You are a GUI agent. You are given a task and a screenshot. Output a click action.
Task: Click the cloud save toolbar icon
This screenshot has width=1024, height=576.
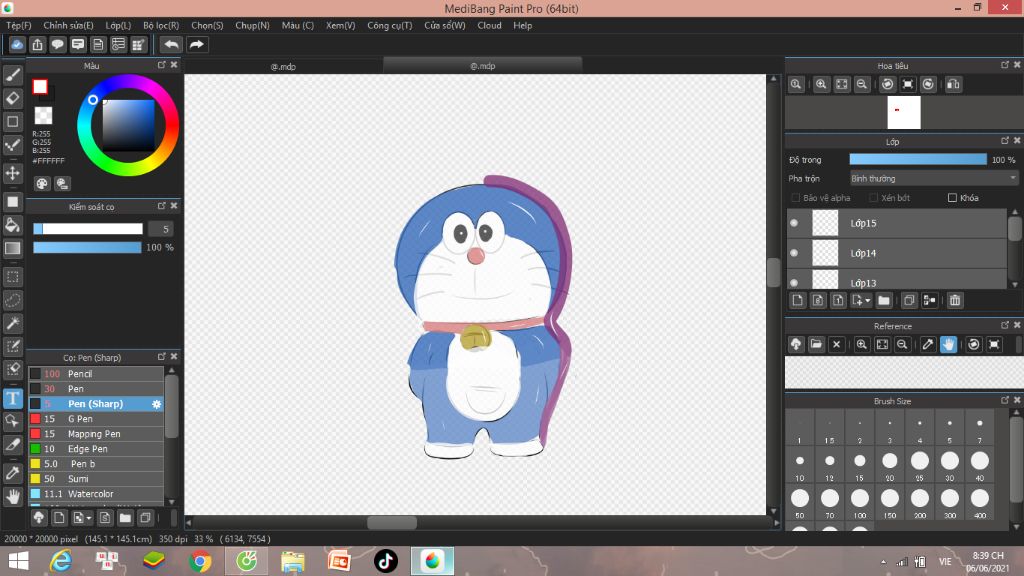pos(17,44)
